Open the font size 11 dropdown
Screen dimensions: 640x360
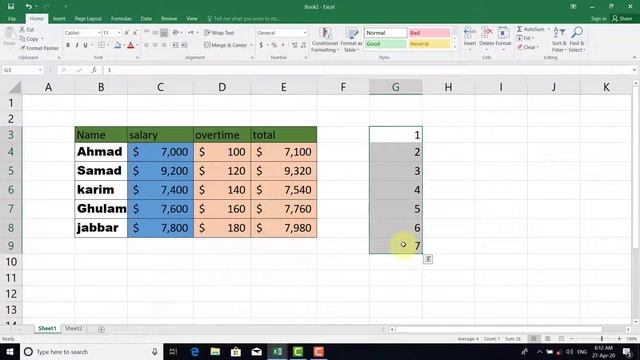point(119,33)
